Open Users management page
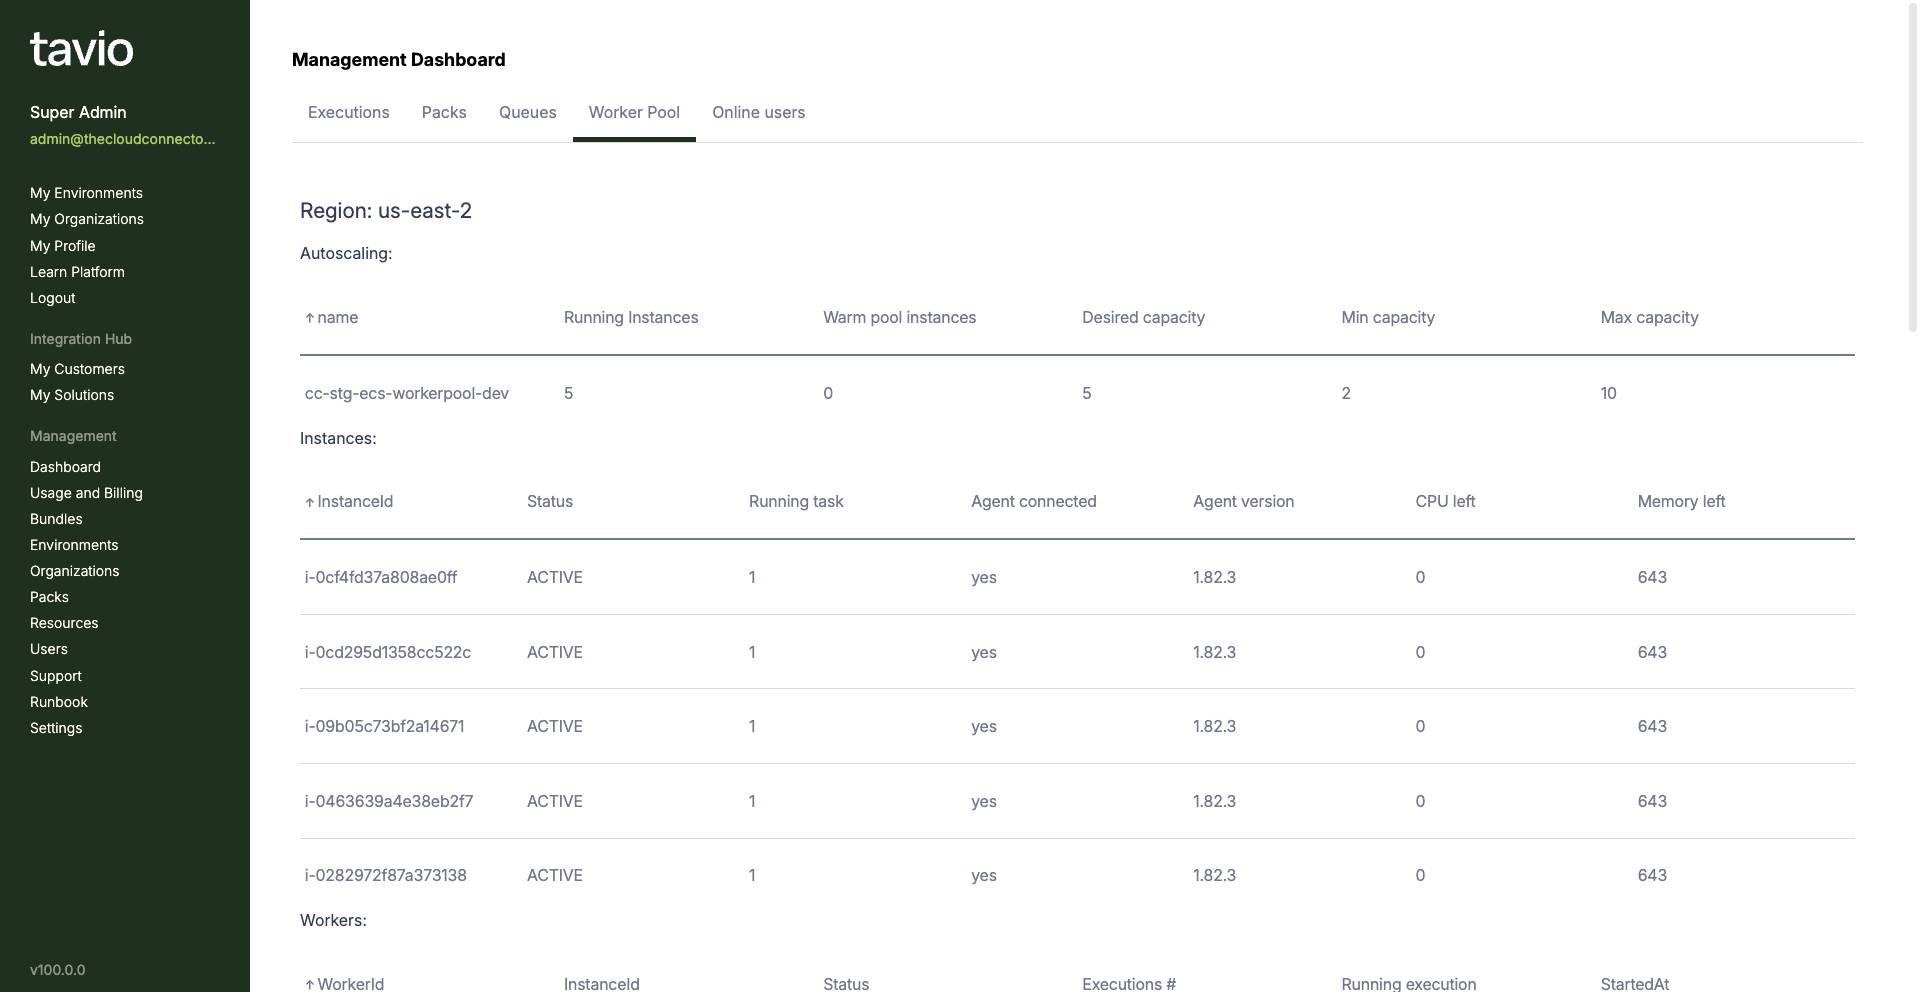The width and height of the screenshot is (1920, 992). [49, 649]
